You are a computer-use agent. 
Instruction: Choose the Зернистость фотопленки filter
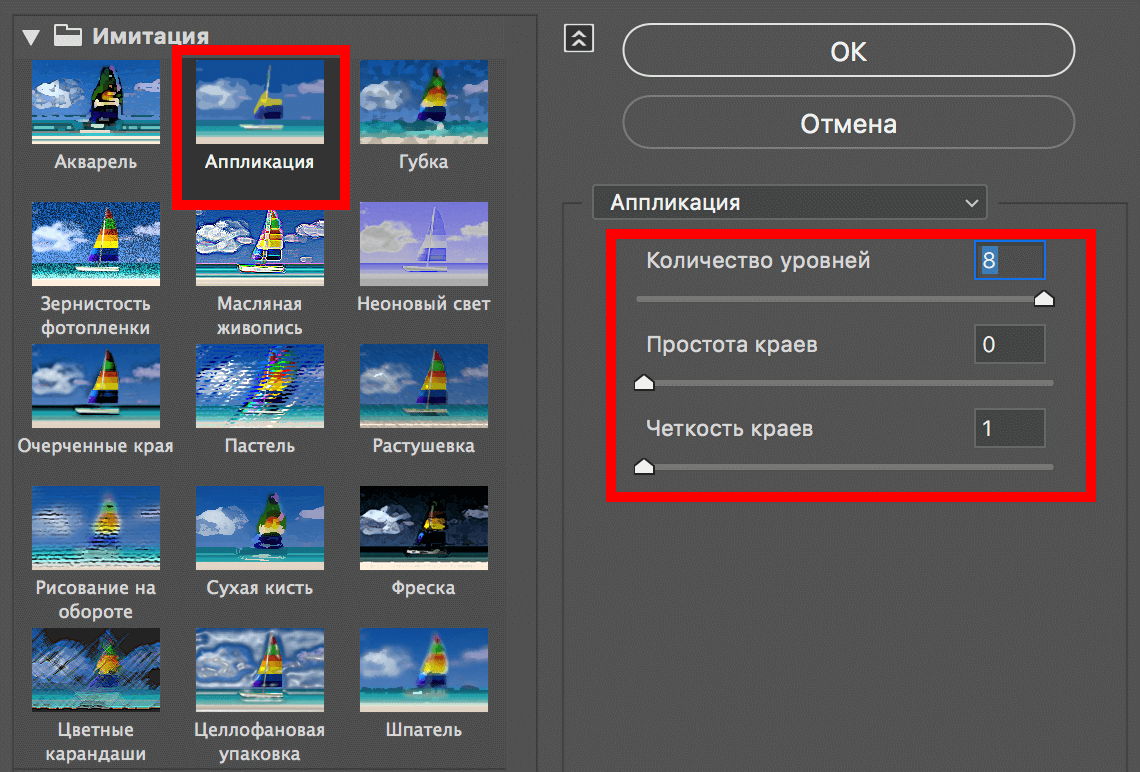pos(95,243)
